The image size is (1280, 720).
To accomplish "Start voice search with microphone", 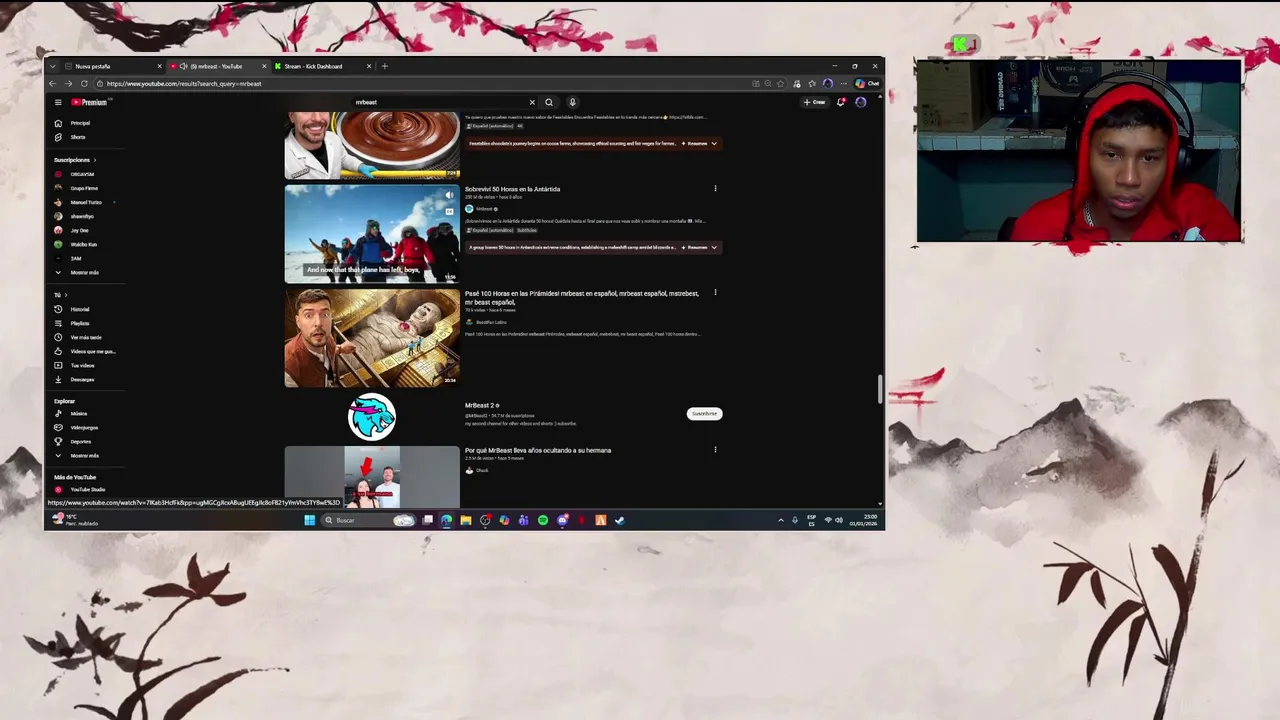I will click(572, 102).
